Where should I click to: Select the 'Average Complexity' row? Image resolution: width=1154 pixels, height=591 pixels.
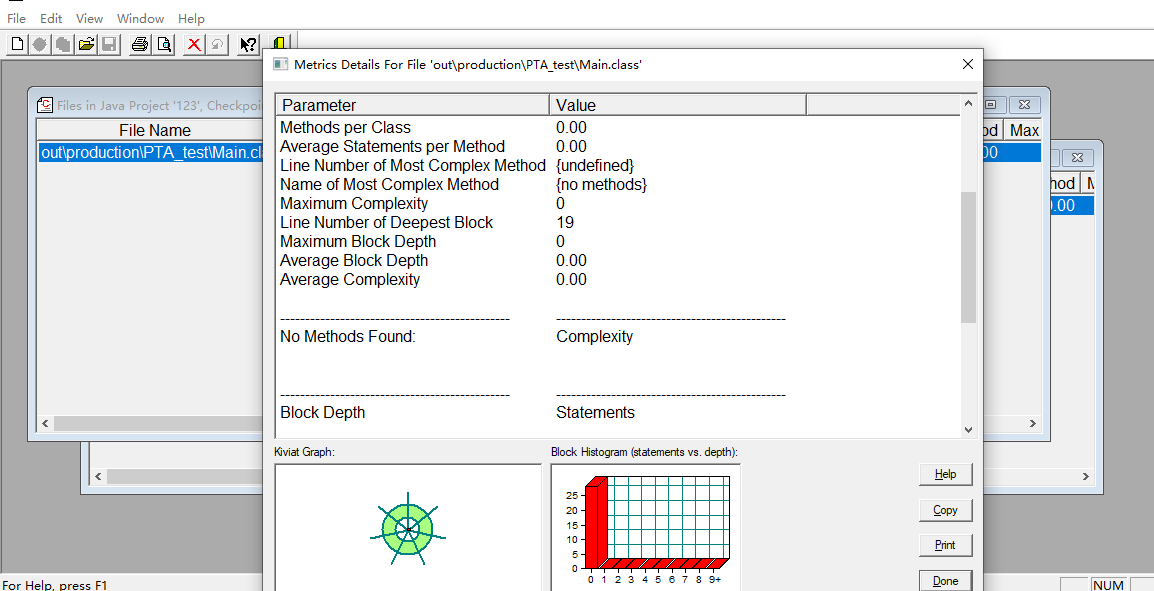pyautogui.click(x=350, y=280)
